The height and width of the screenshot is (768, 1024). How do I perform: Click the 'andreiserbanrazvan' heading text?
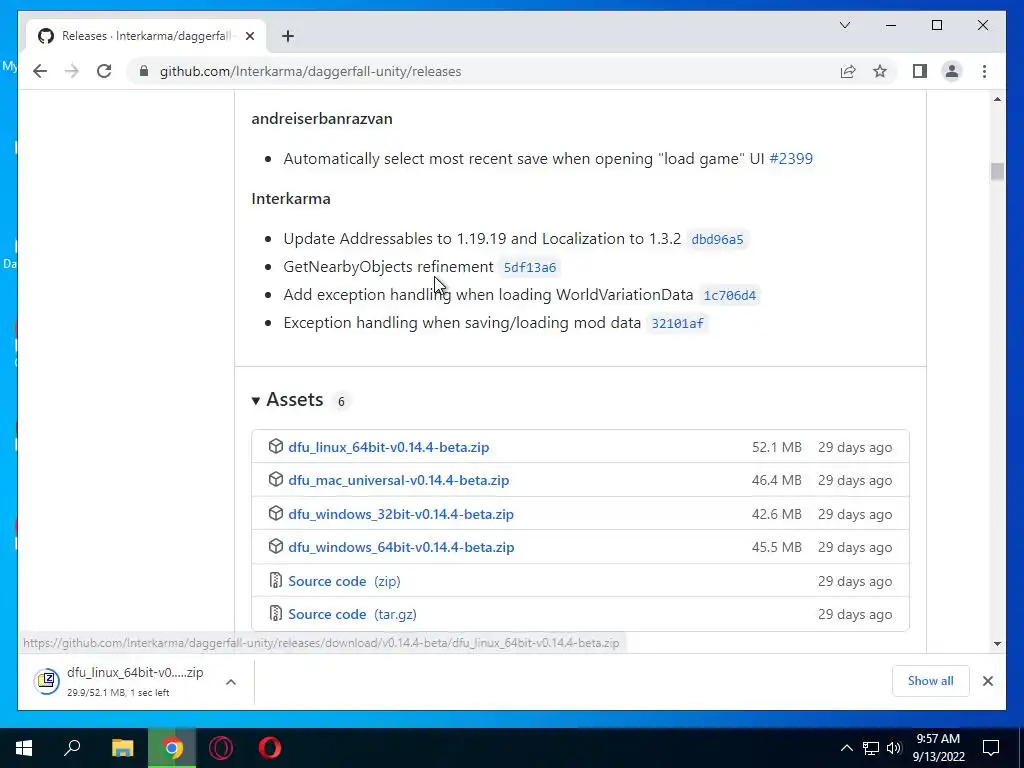click(322, 119)
